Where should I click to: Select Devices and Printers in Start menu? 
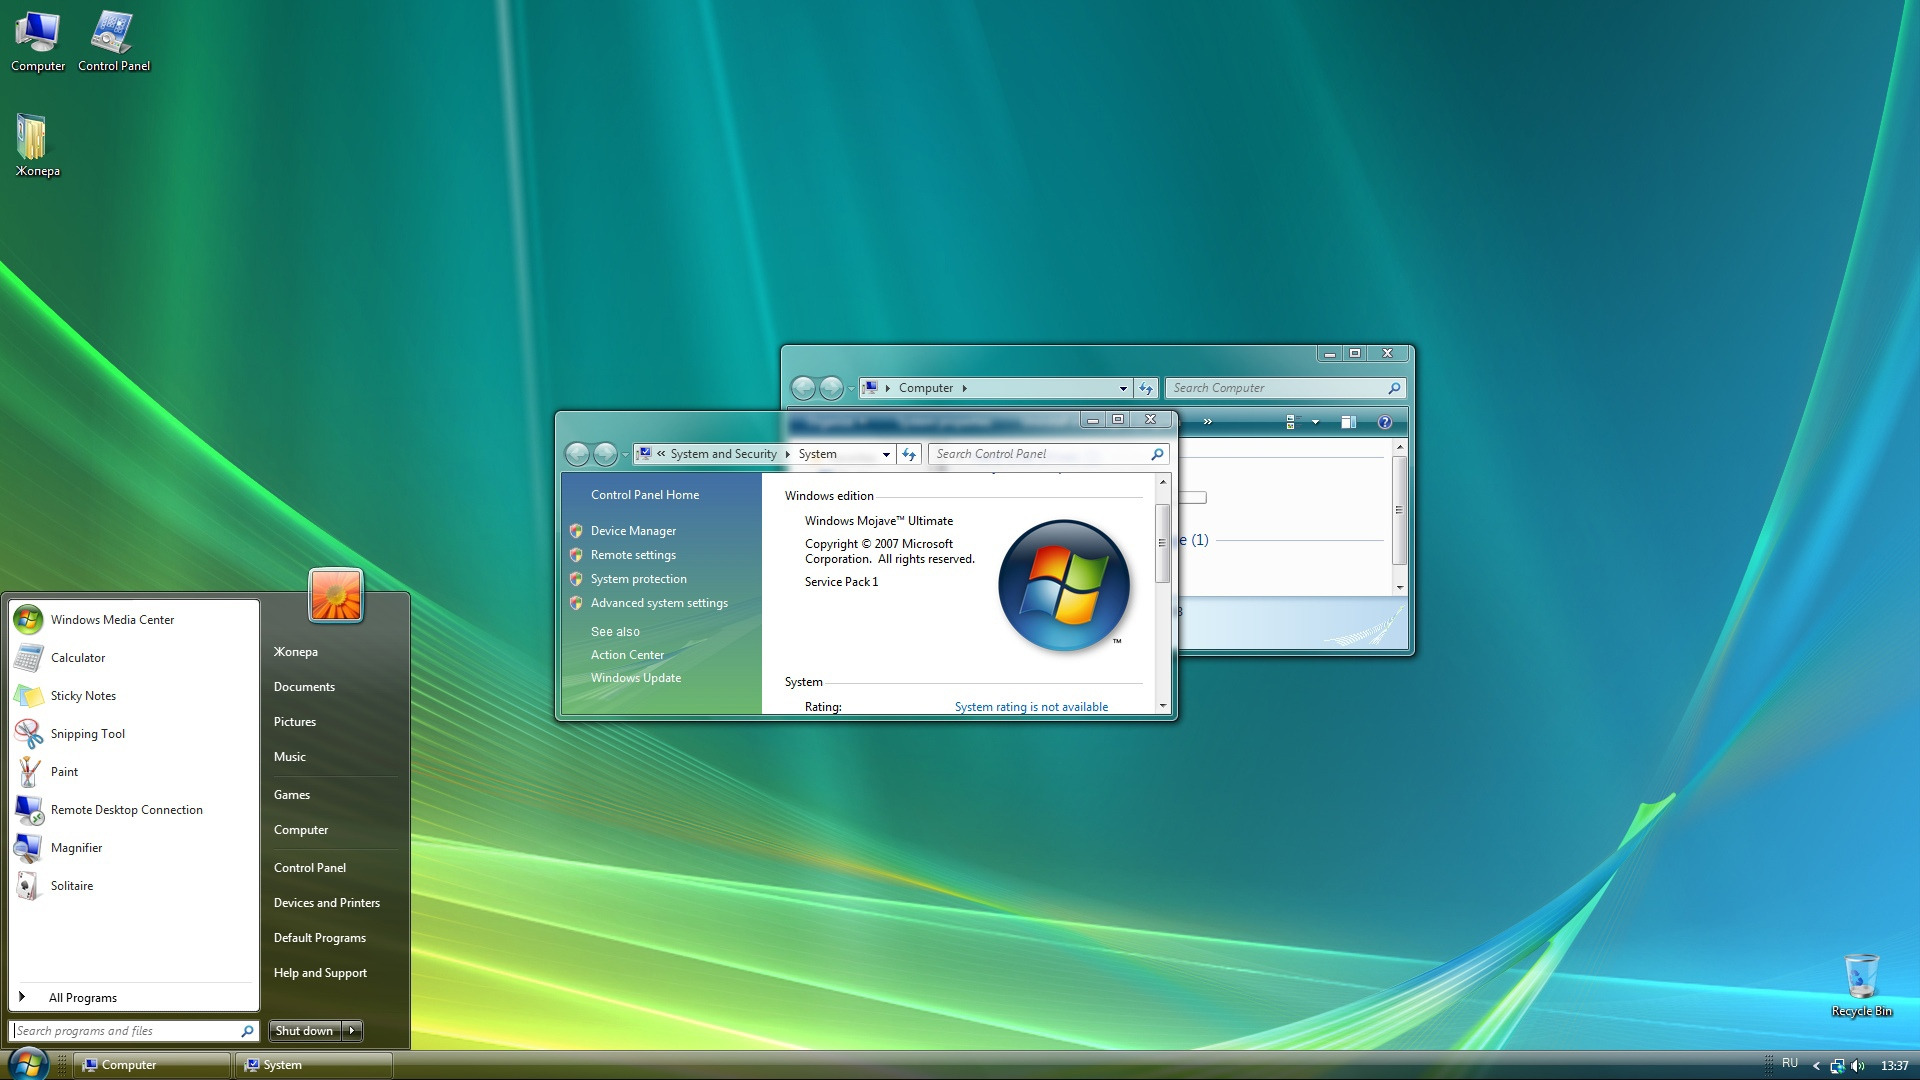[326, 903]
